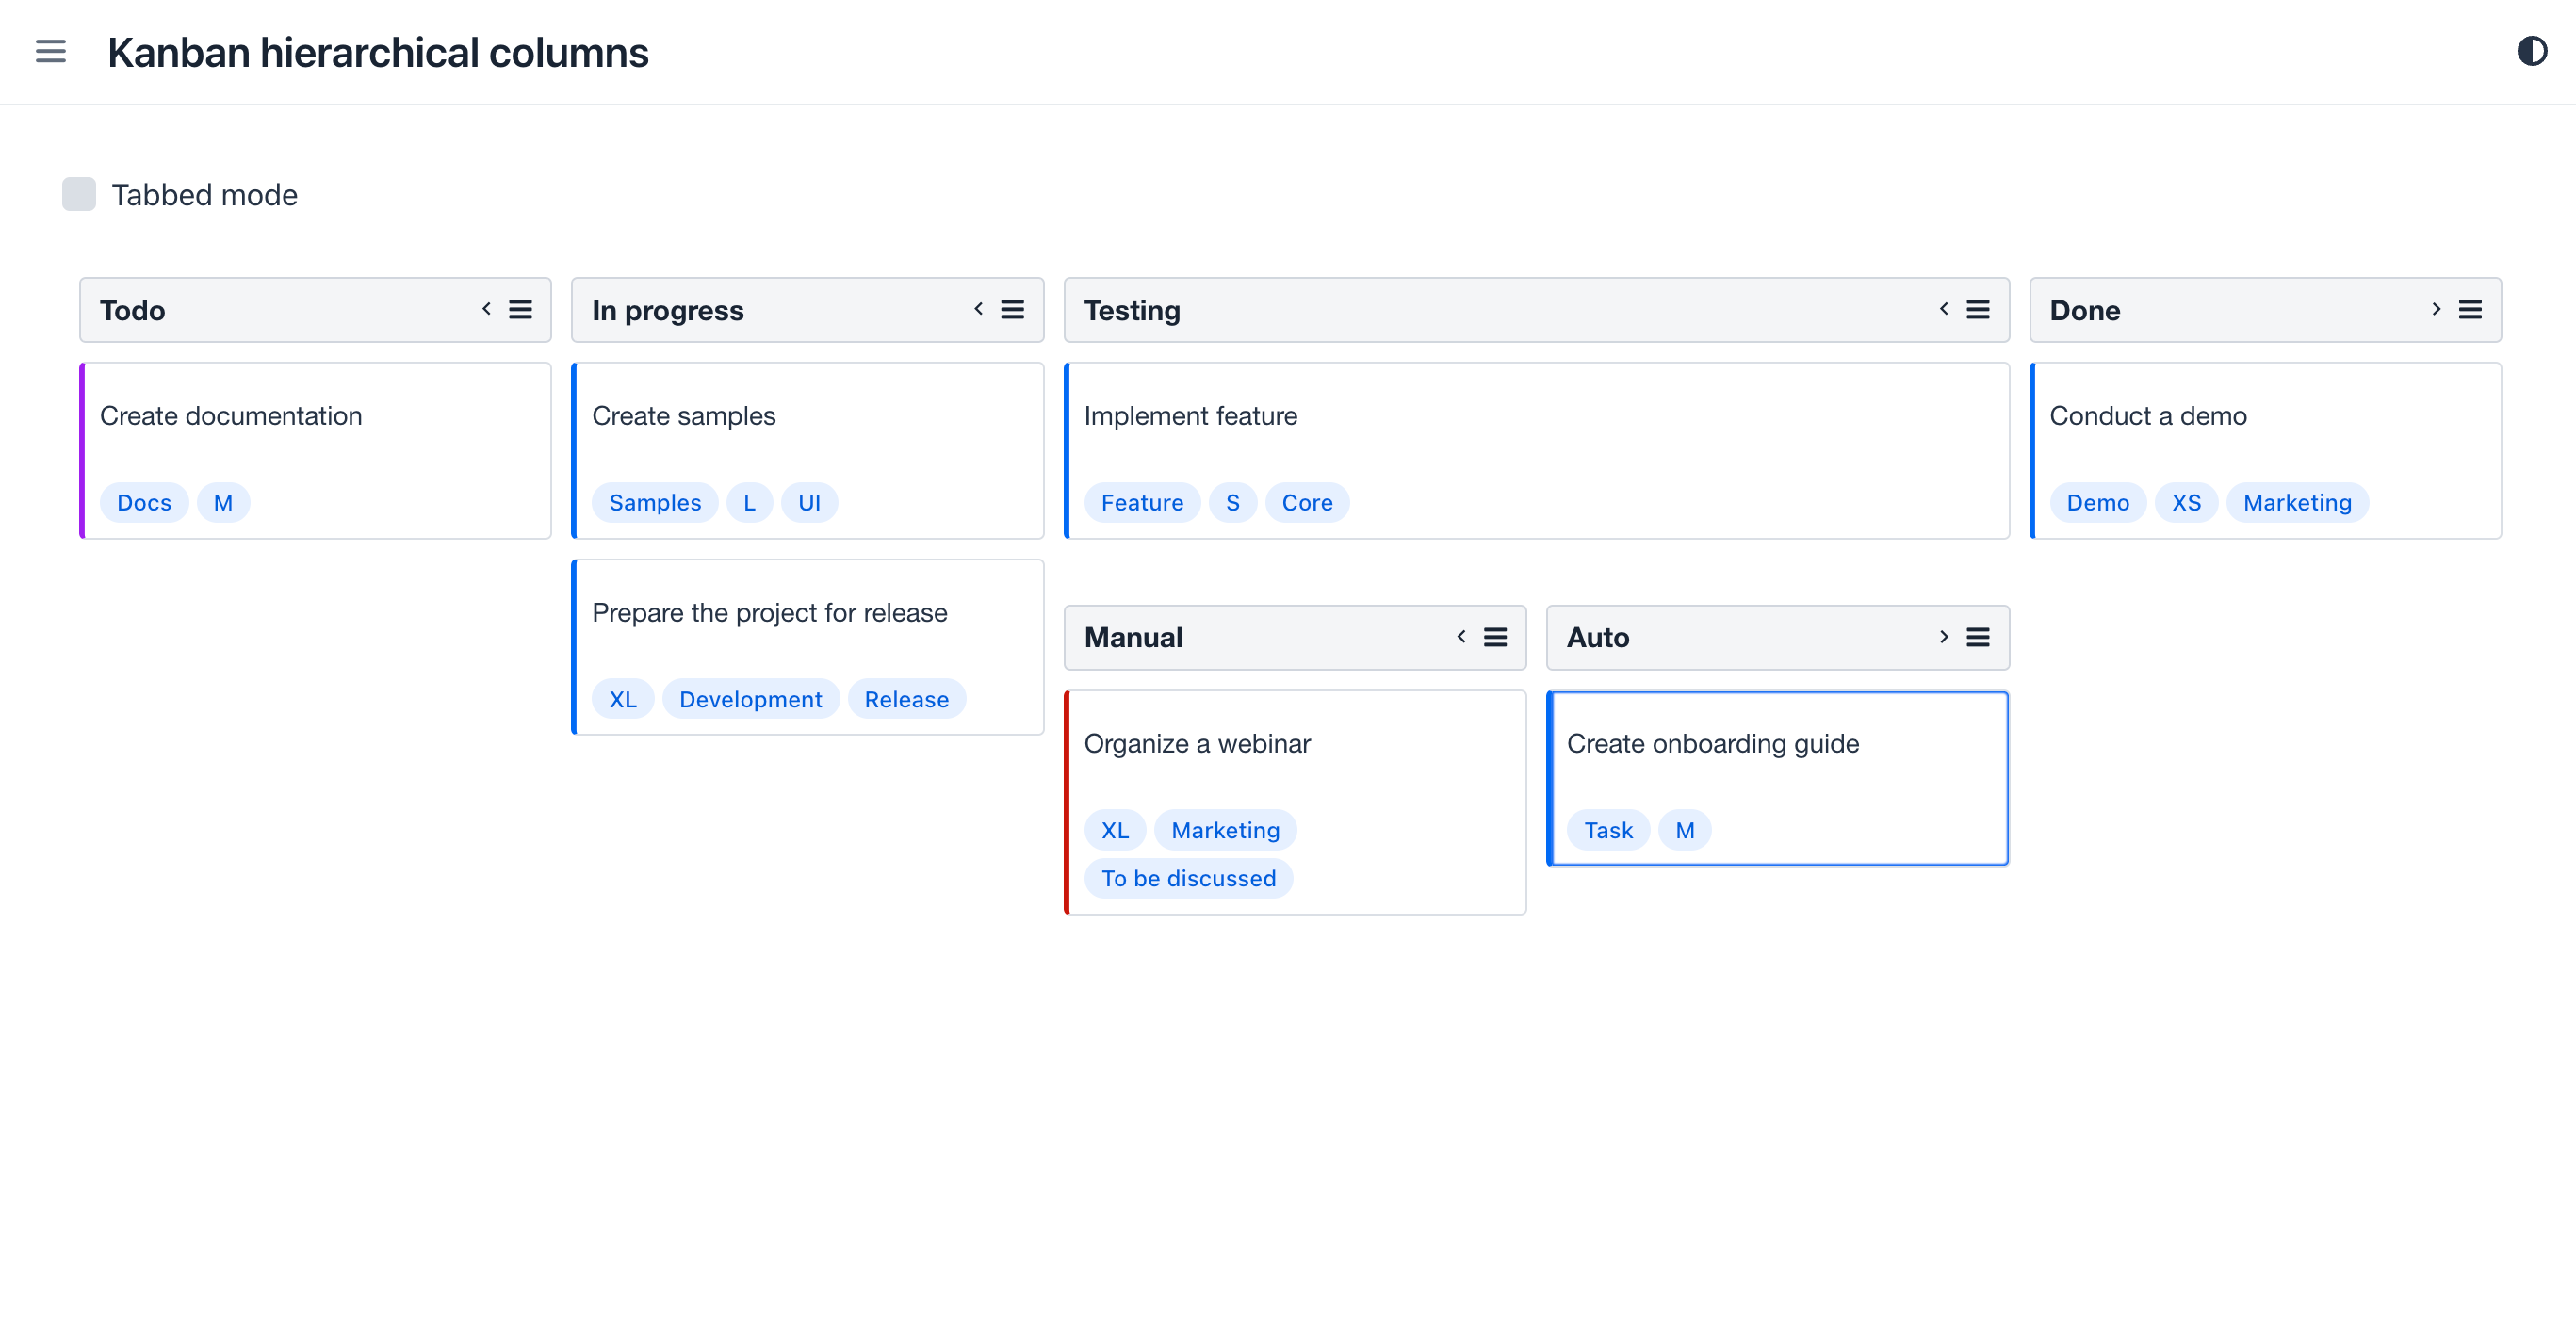Click the To be discussed tag
Image resolution: width=2576 pixels, height=1330 pixels.
(1188, 878)
